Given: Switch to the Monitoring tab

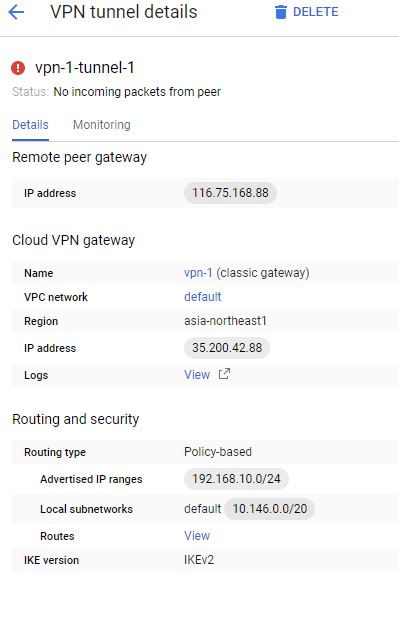Looking at the screenshot, I should coord(102,125).
